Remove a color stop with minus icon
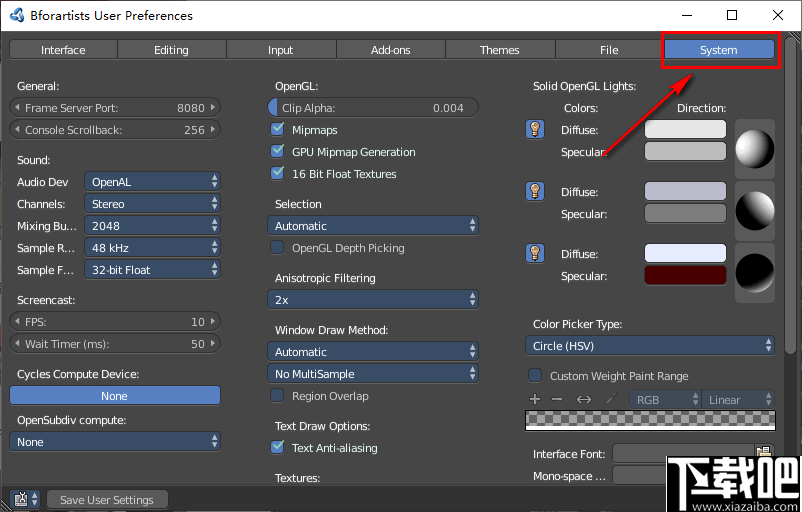Screen dimensions: 802x512 click(x=557, y=400)
